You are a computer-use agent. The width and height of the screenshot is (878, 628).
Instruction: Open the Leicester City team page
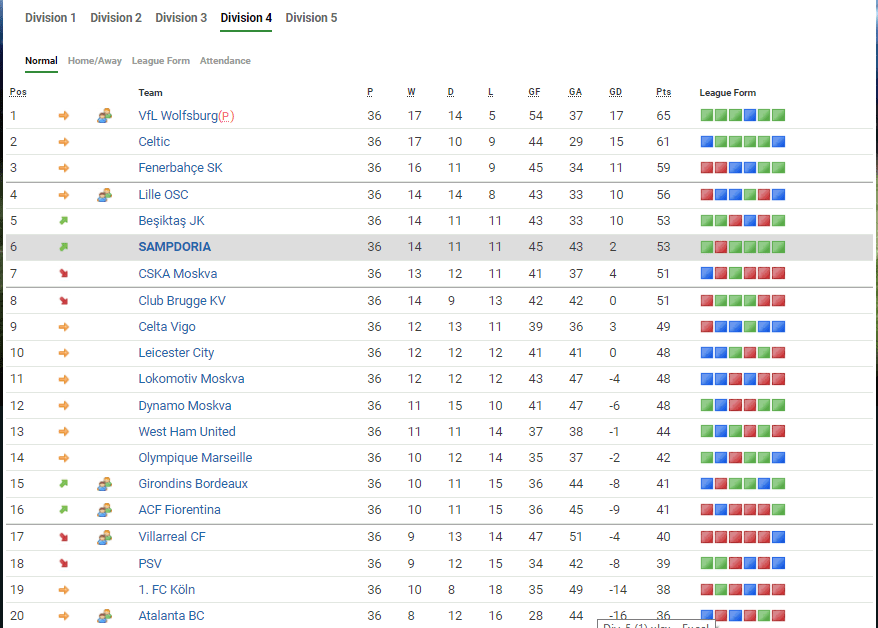pos(176,353)
